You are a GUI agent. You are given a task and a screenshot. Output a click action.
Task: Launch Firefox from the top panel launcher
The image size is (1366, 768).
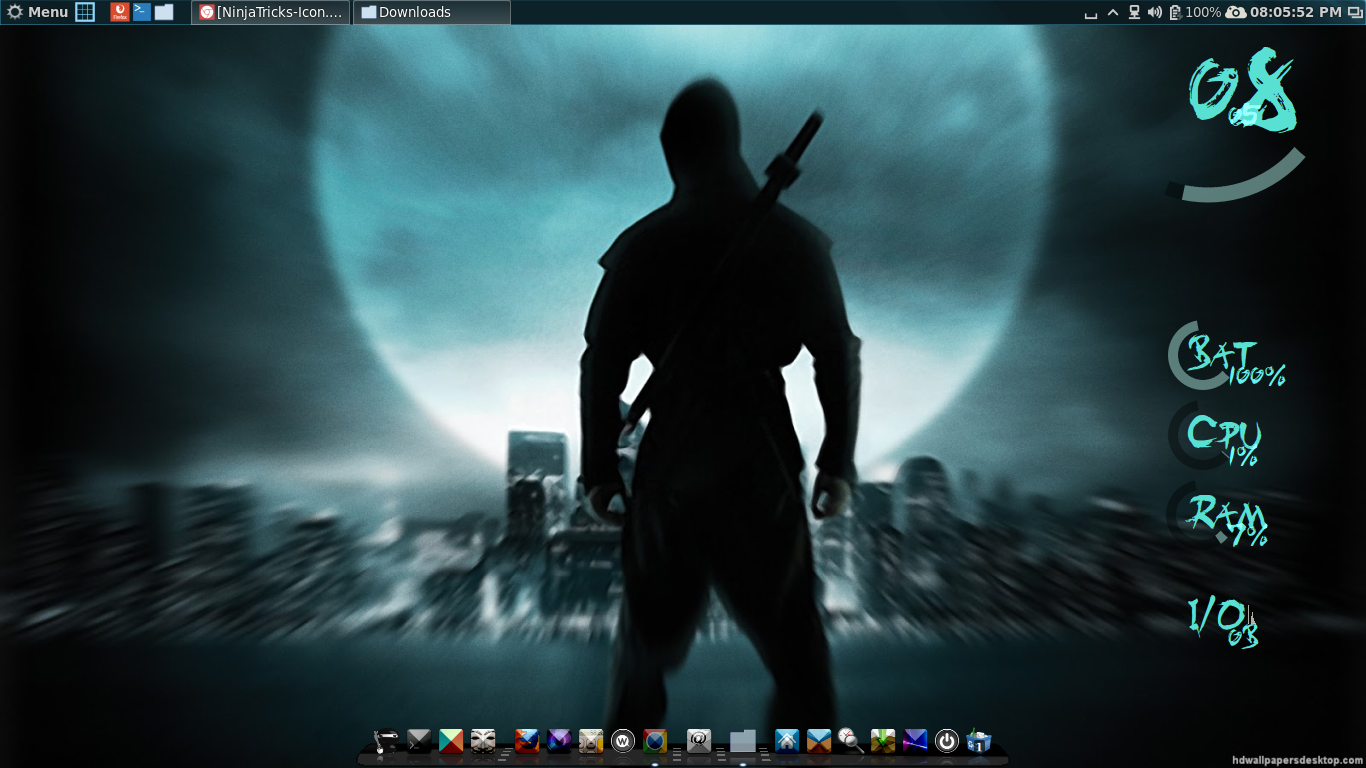pos(120,12)
